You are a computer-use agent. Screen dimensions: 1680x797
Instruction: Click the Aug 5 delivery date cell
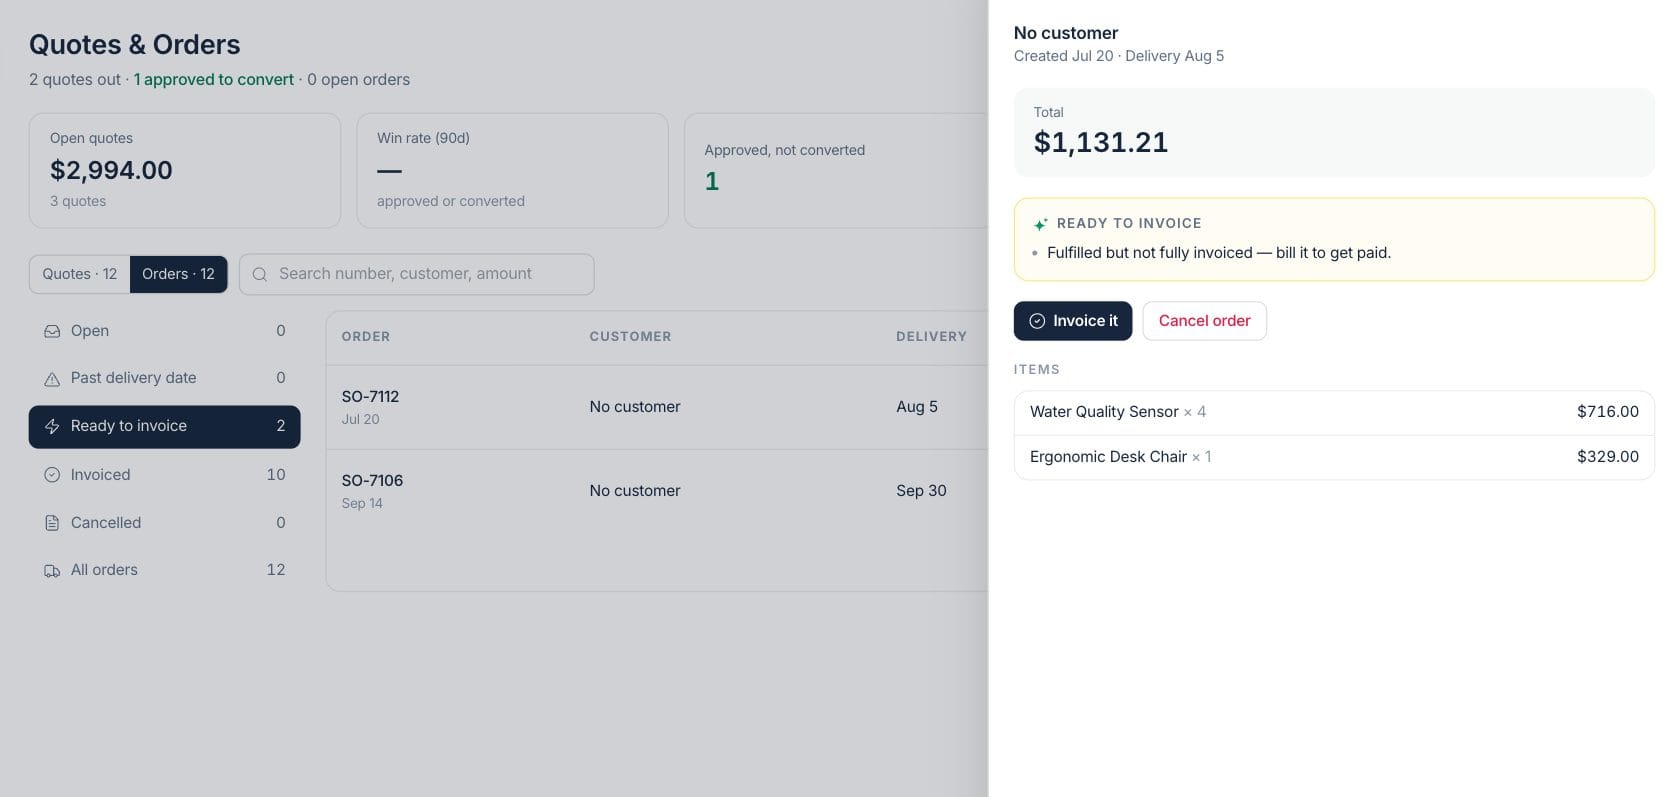(917, 407)
